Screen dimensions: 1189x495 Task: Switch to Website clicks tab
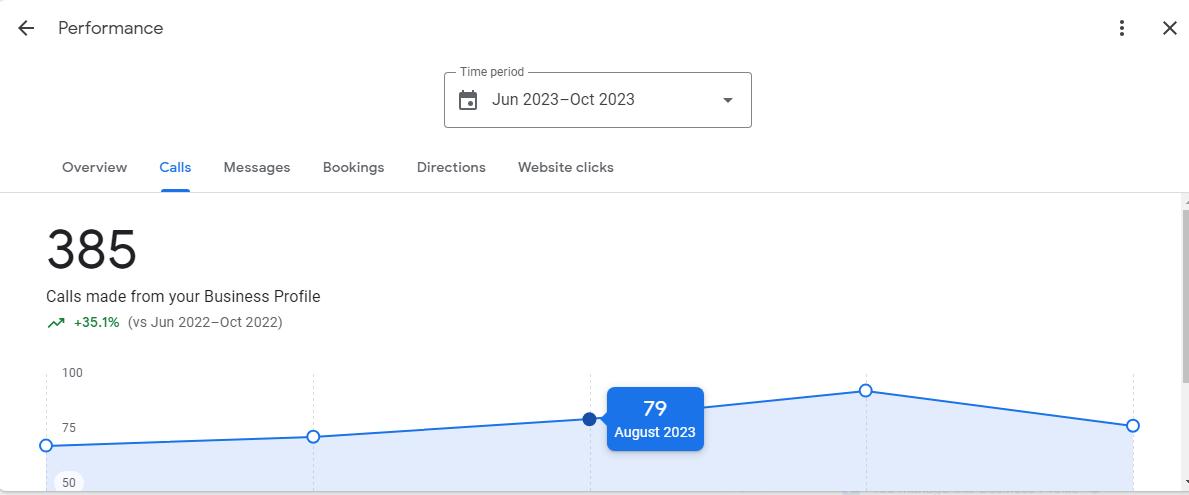point(566,168)
